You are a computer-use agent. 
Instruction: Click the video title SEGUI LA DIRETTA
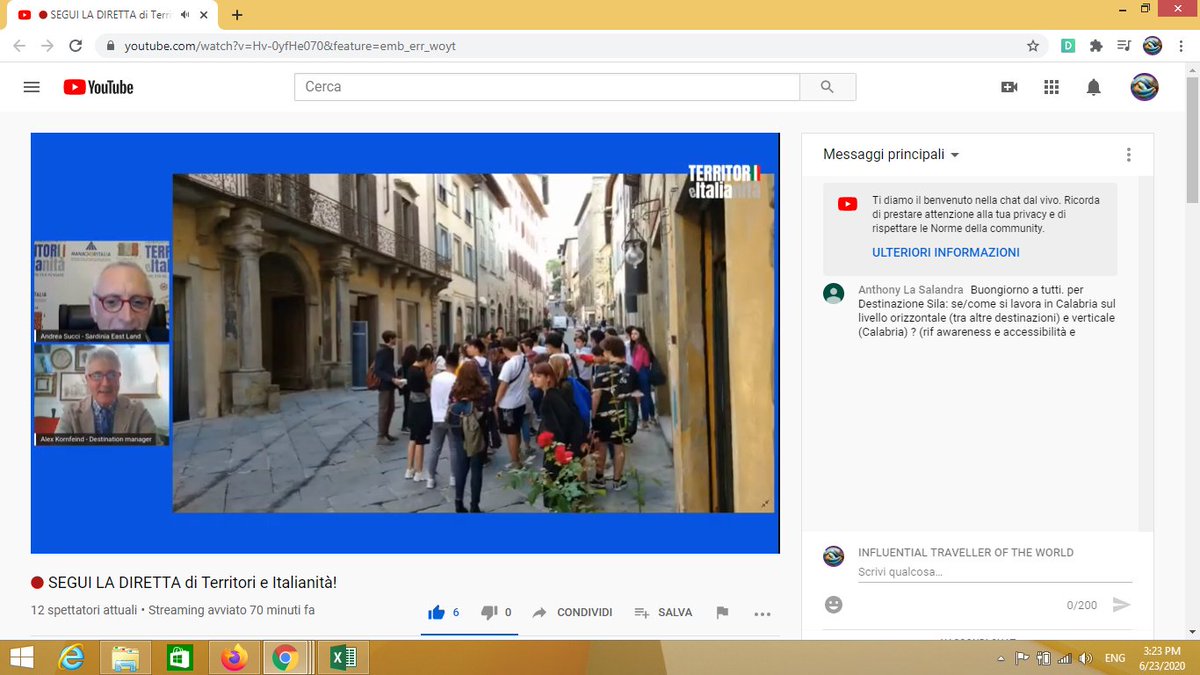[x=190, y=582]
